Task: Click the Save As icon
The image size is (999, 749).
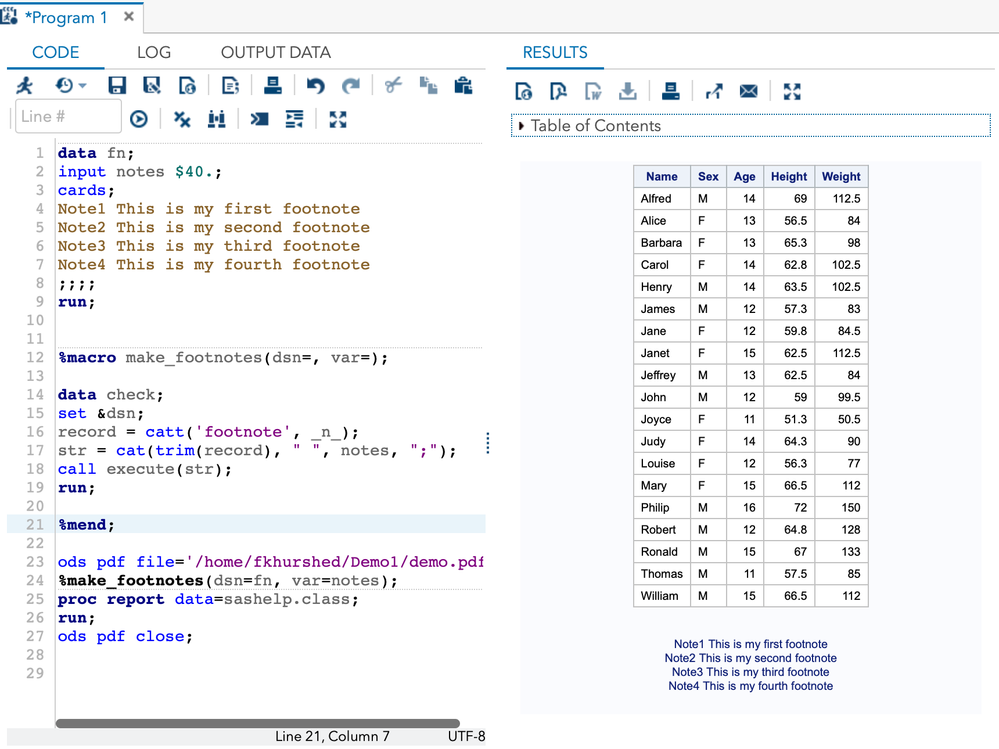Action: (x=152, y=86)
